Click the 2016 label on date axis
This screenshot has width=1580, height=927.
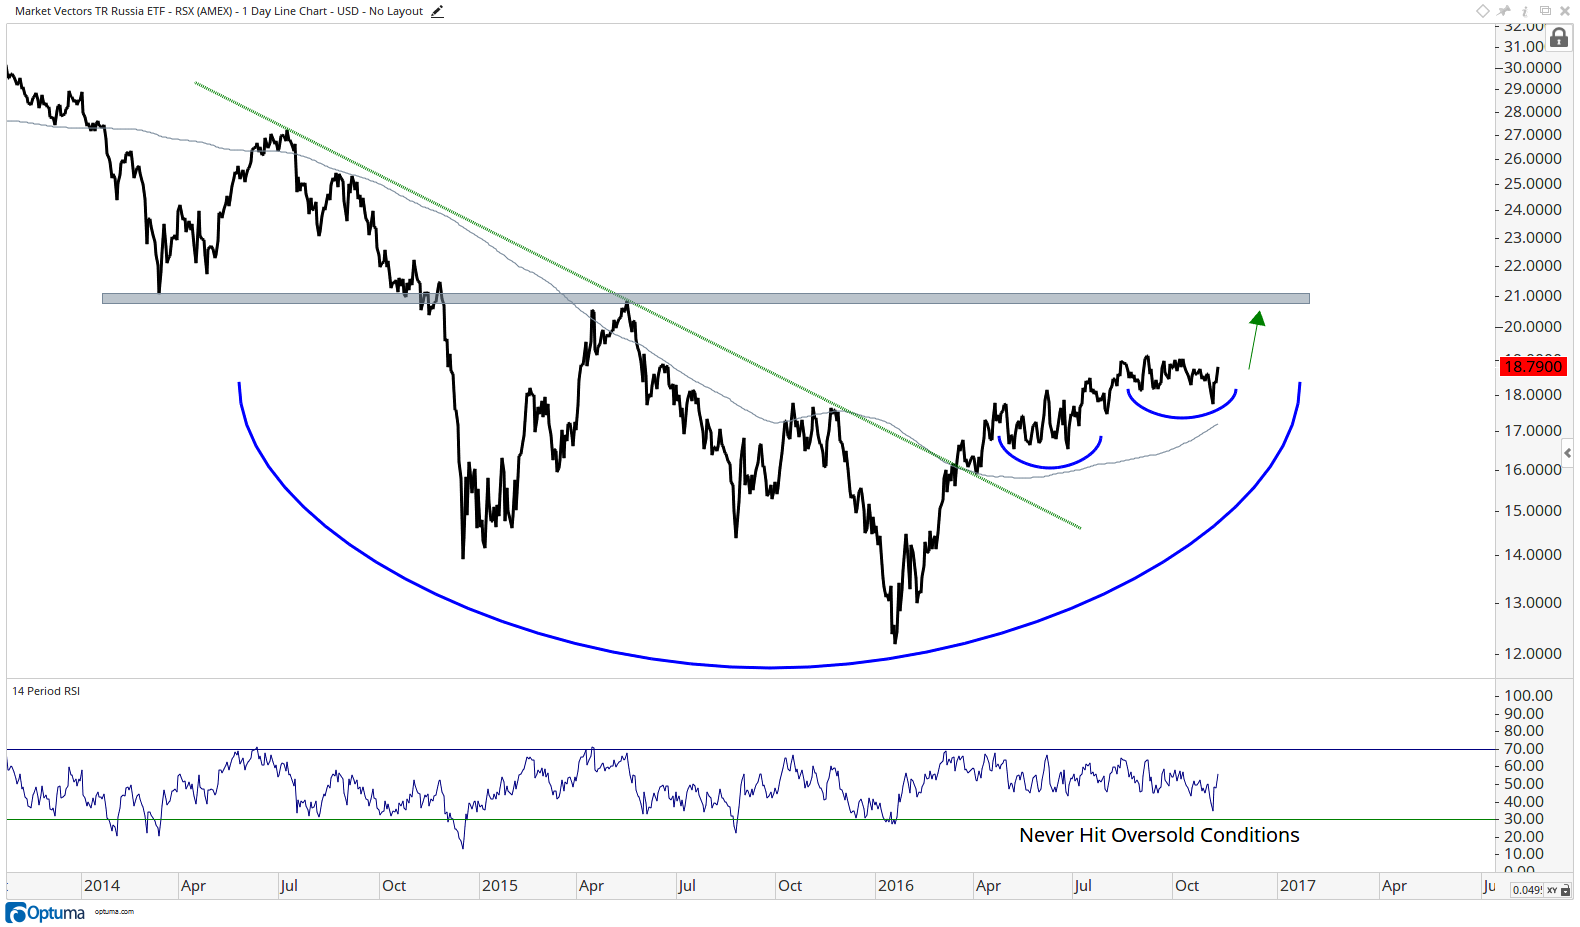coord(896,886)
